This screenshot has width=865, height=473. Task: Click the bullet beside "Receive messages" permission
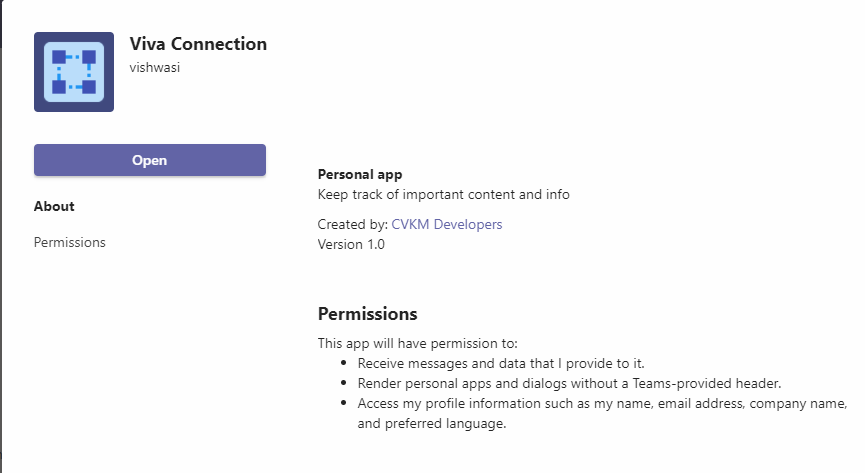(x=345, y=363)
